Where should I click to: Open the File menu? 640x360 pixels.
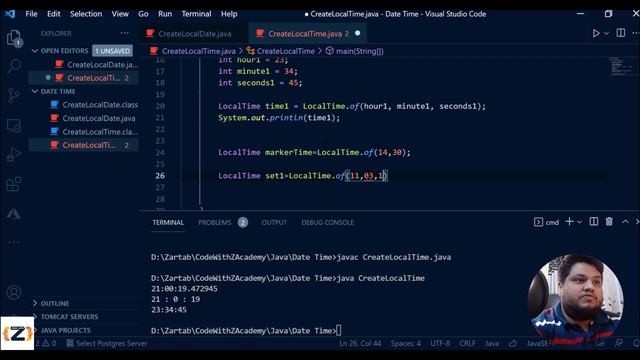tap(31, 14)
